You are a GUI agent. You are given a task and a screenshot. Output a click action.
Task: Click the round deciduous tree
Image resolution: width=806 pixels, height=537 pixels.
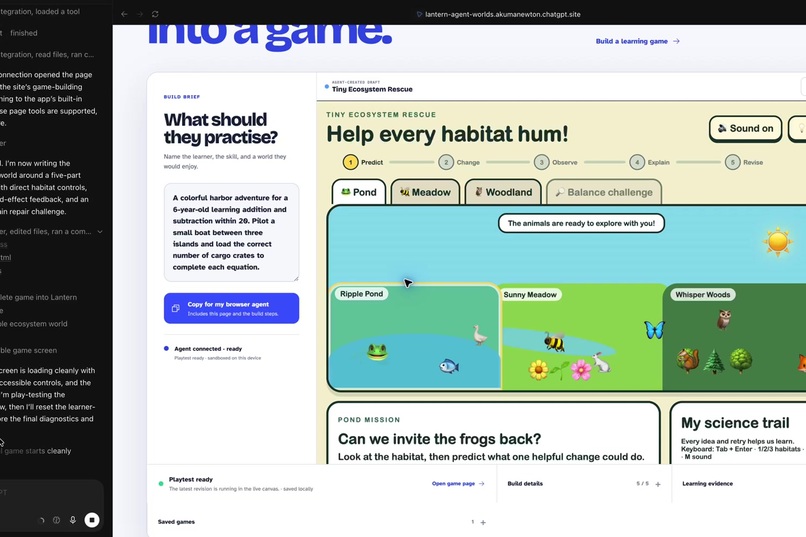[740, 361]
